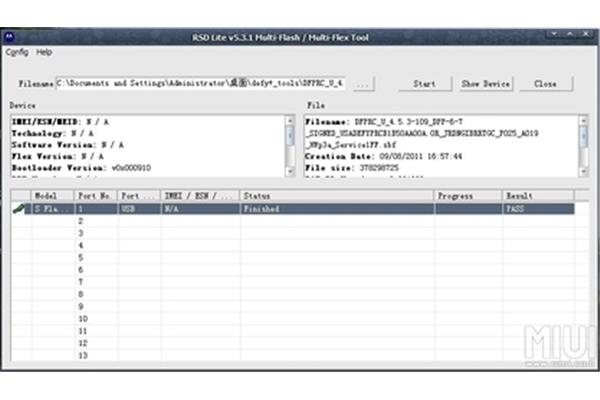Click the 'Creation Date' line in File panel

point(383,156)
